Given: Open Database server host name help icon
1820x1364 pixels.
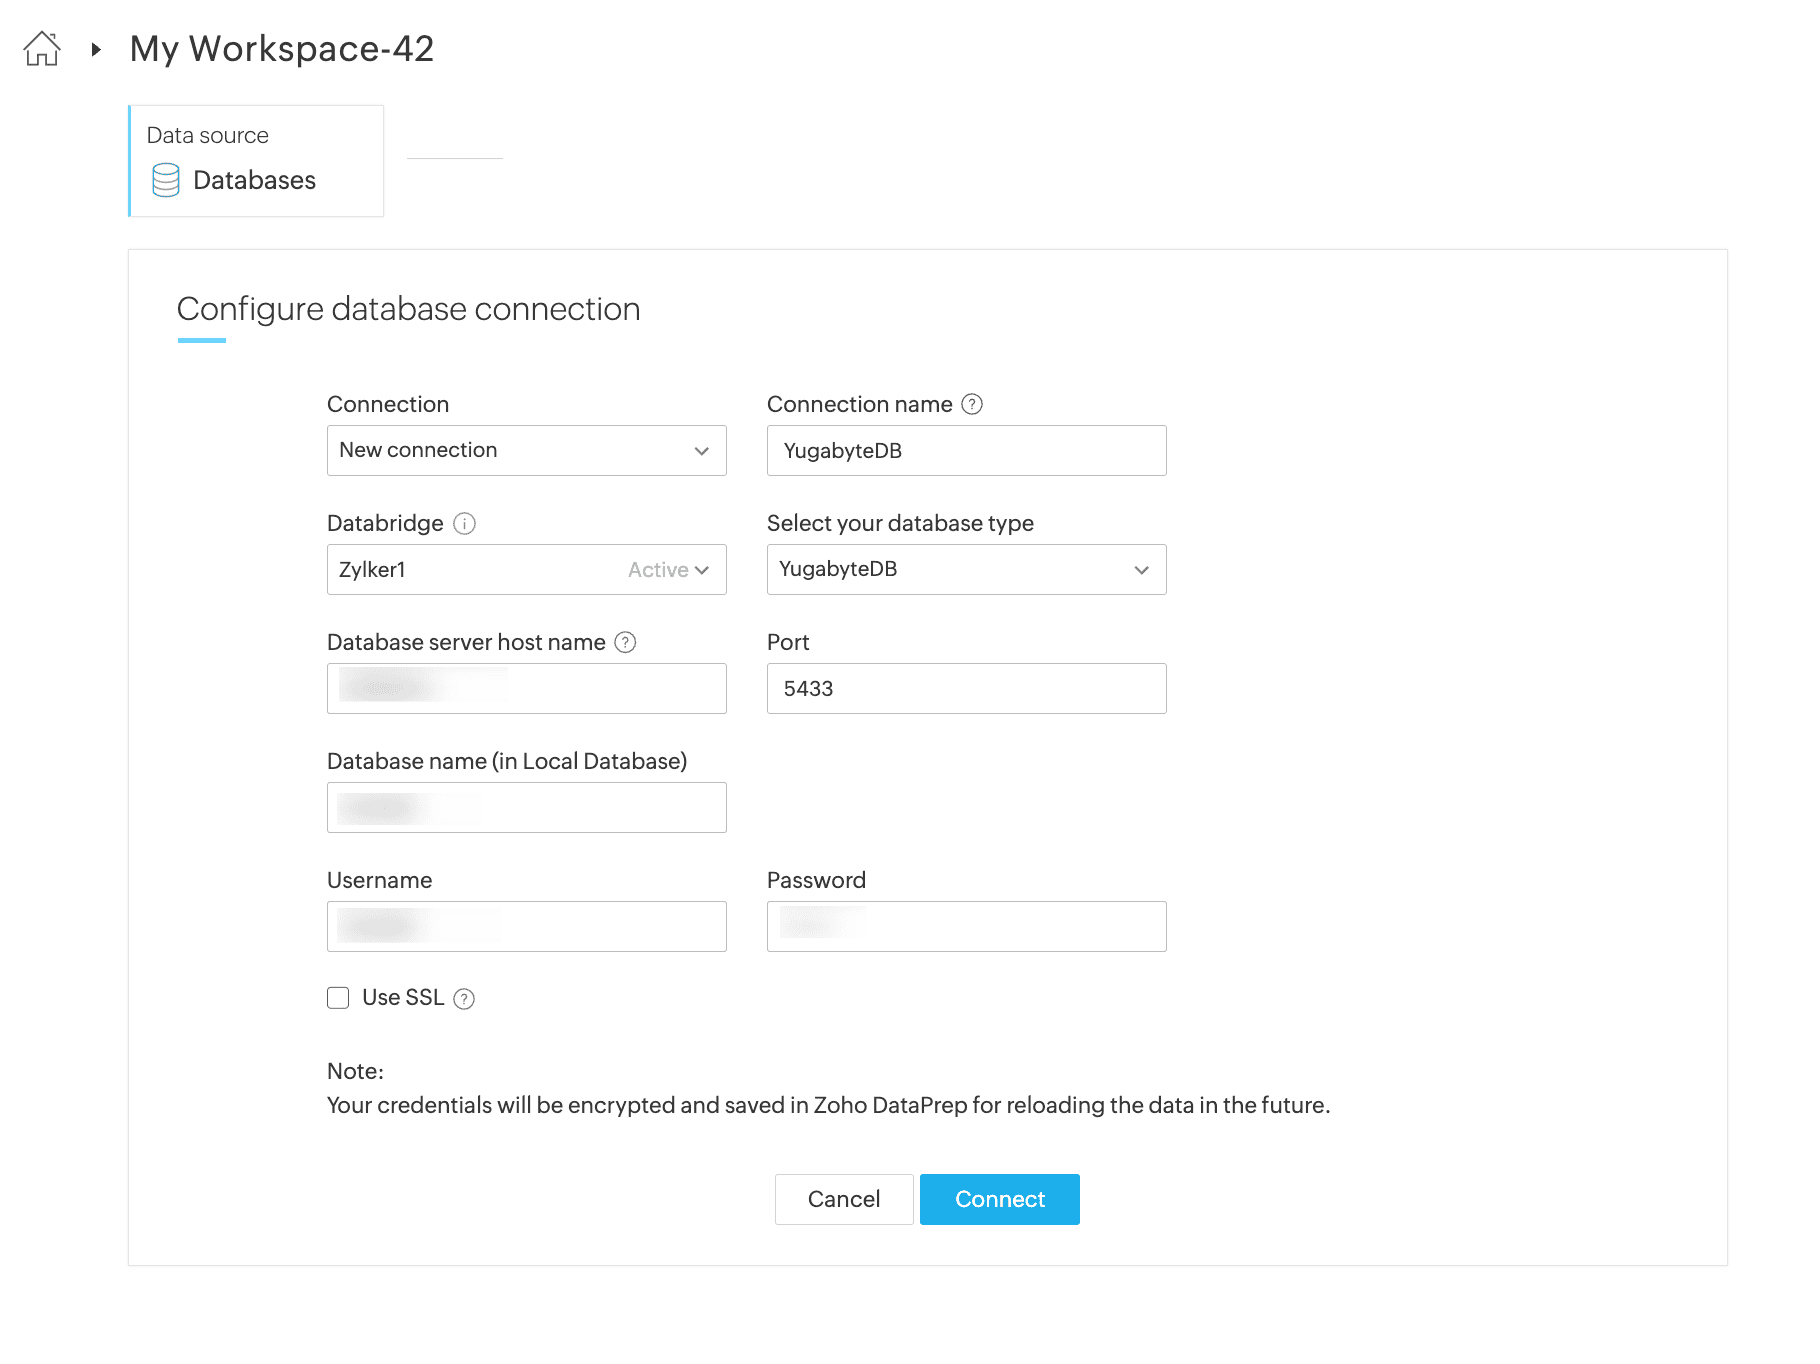Looking at the screenshot, I should coord(625,642).
